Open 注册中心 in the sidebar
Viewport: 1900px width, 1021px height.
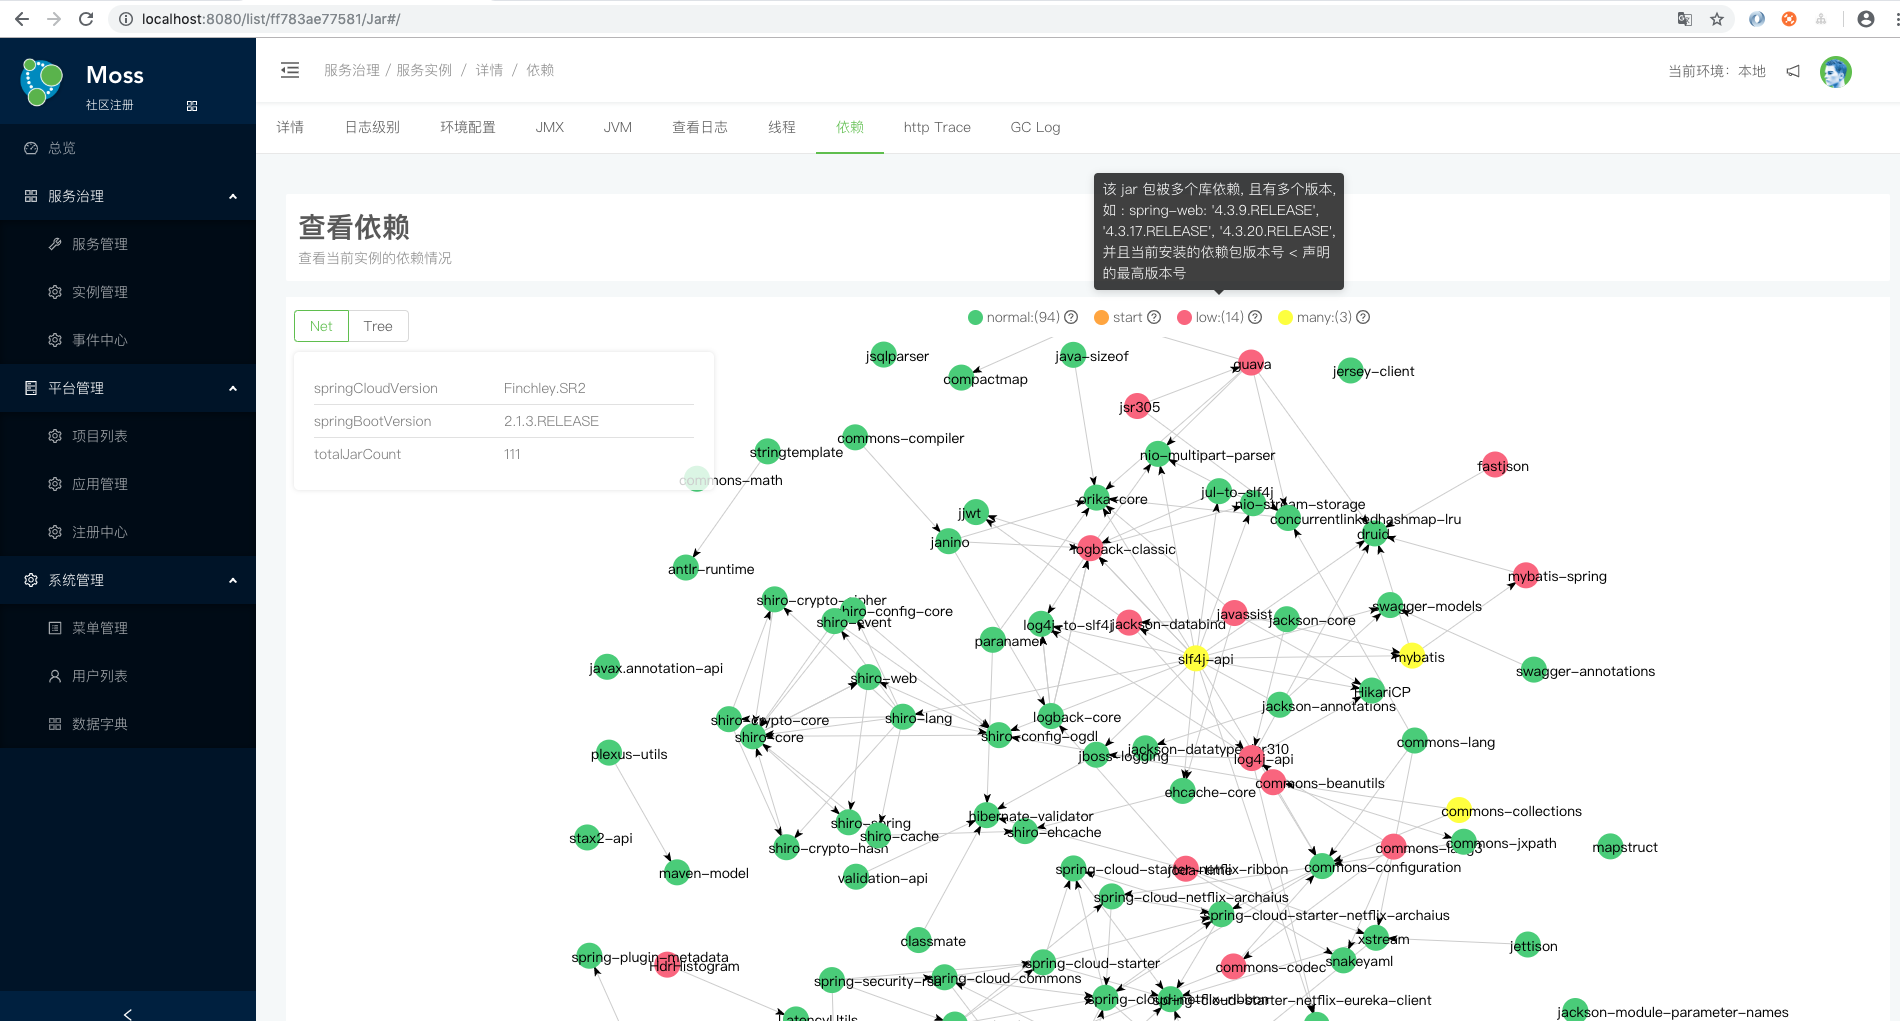128,532
